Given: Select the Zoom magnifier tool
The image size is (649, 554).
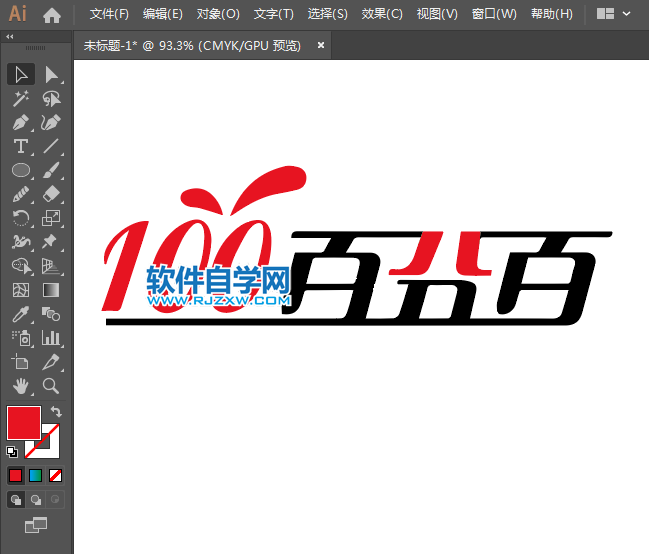Looking at the screenshot, I should (51, 386).
